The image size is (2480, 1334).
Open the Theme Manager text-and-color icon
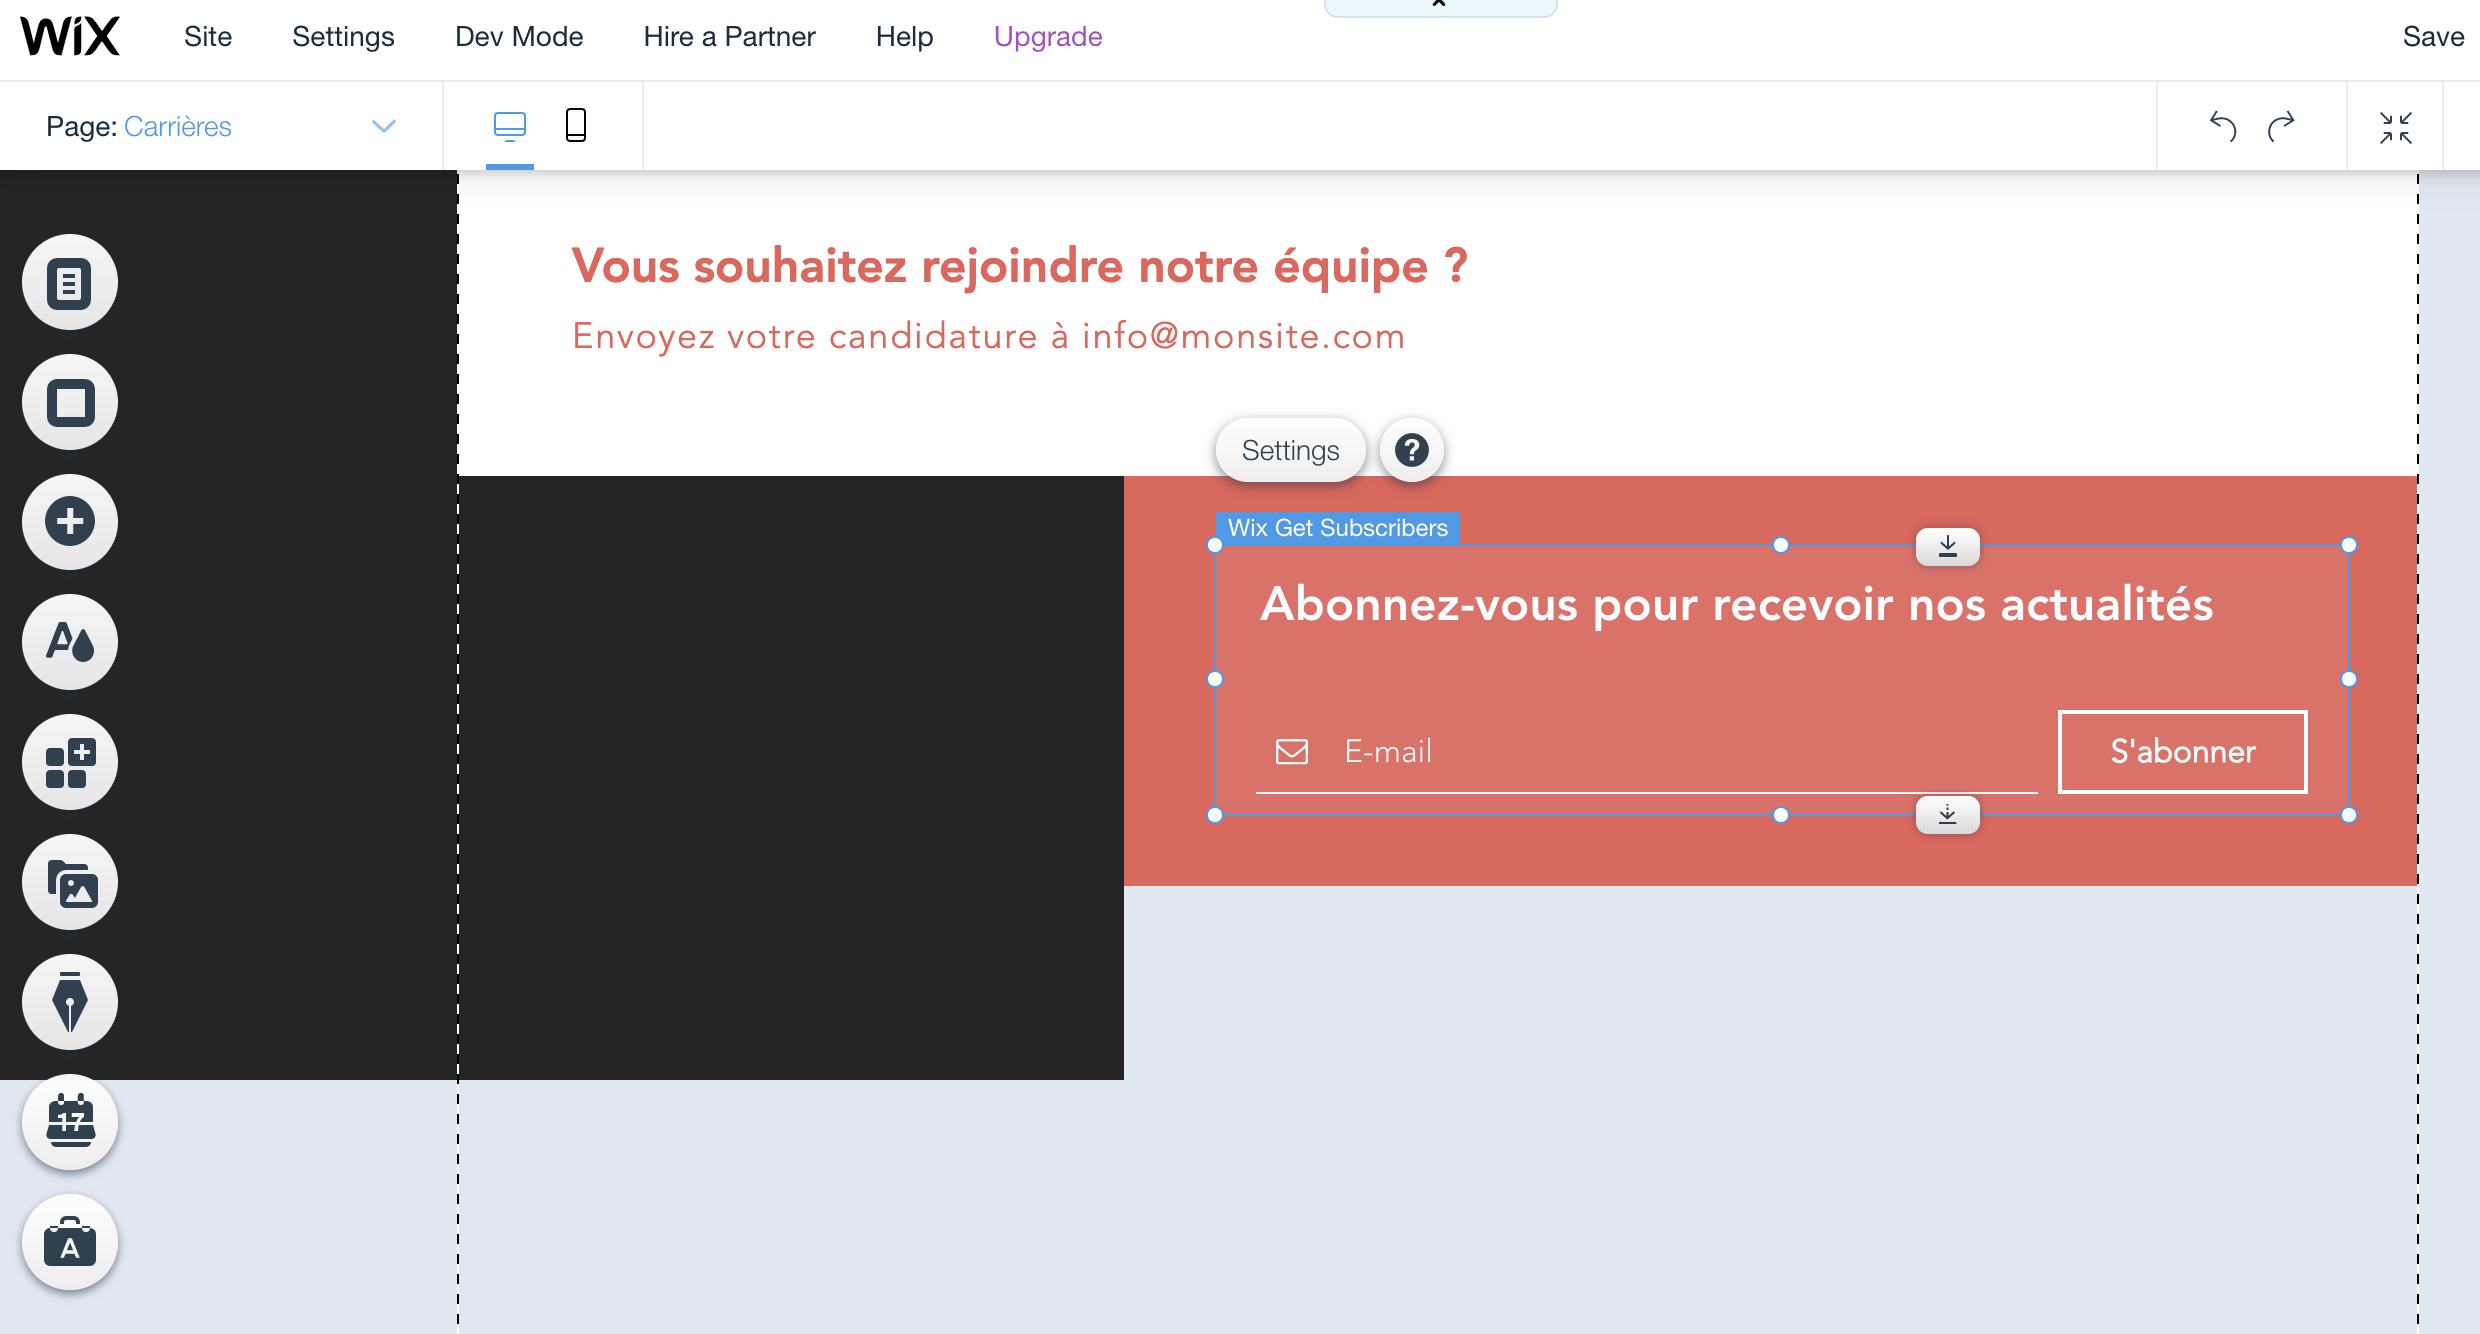(x=70, y=642)
